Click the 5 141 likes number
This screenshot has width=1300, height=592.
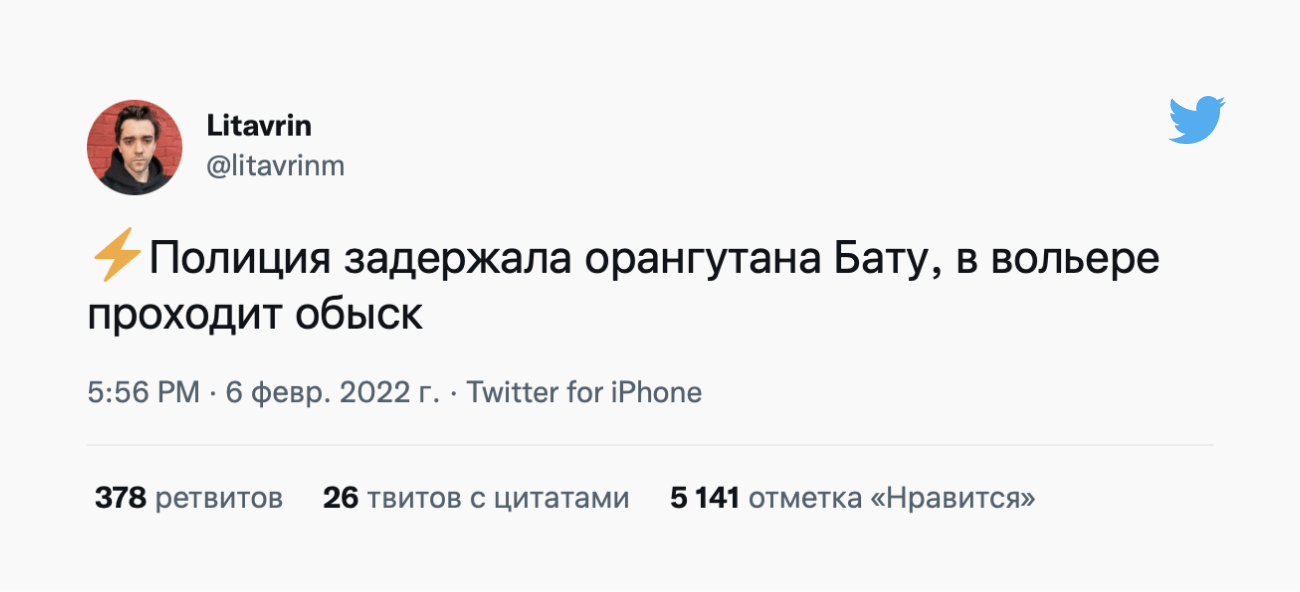point(704,498)
